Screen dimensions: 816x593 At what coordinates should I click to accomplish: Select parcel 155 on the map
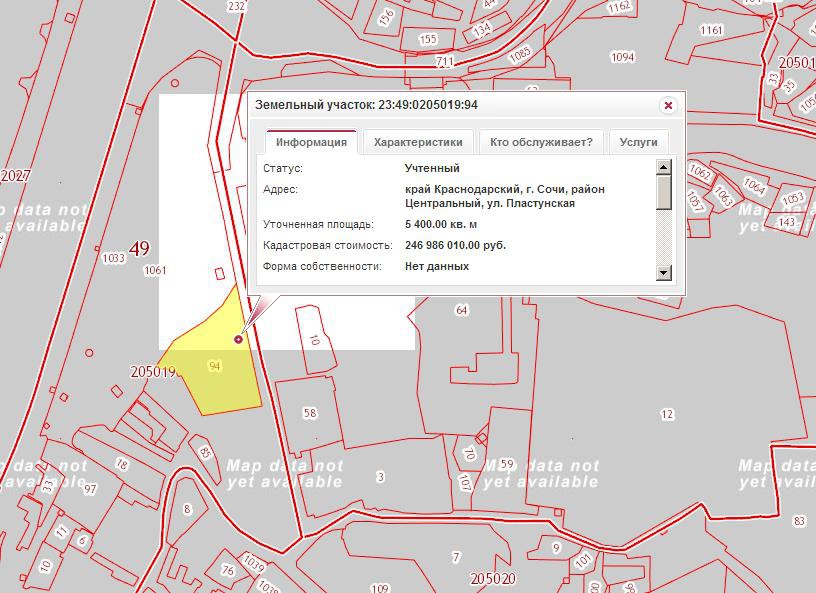click(x=428, y=40)
